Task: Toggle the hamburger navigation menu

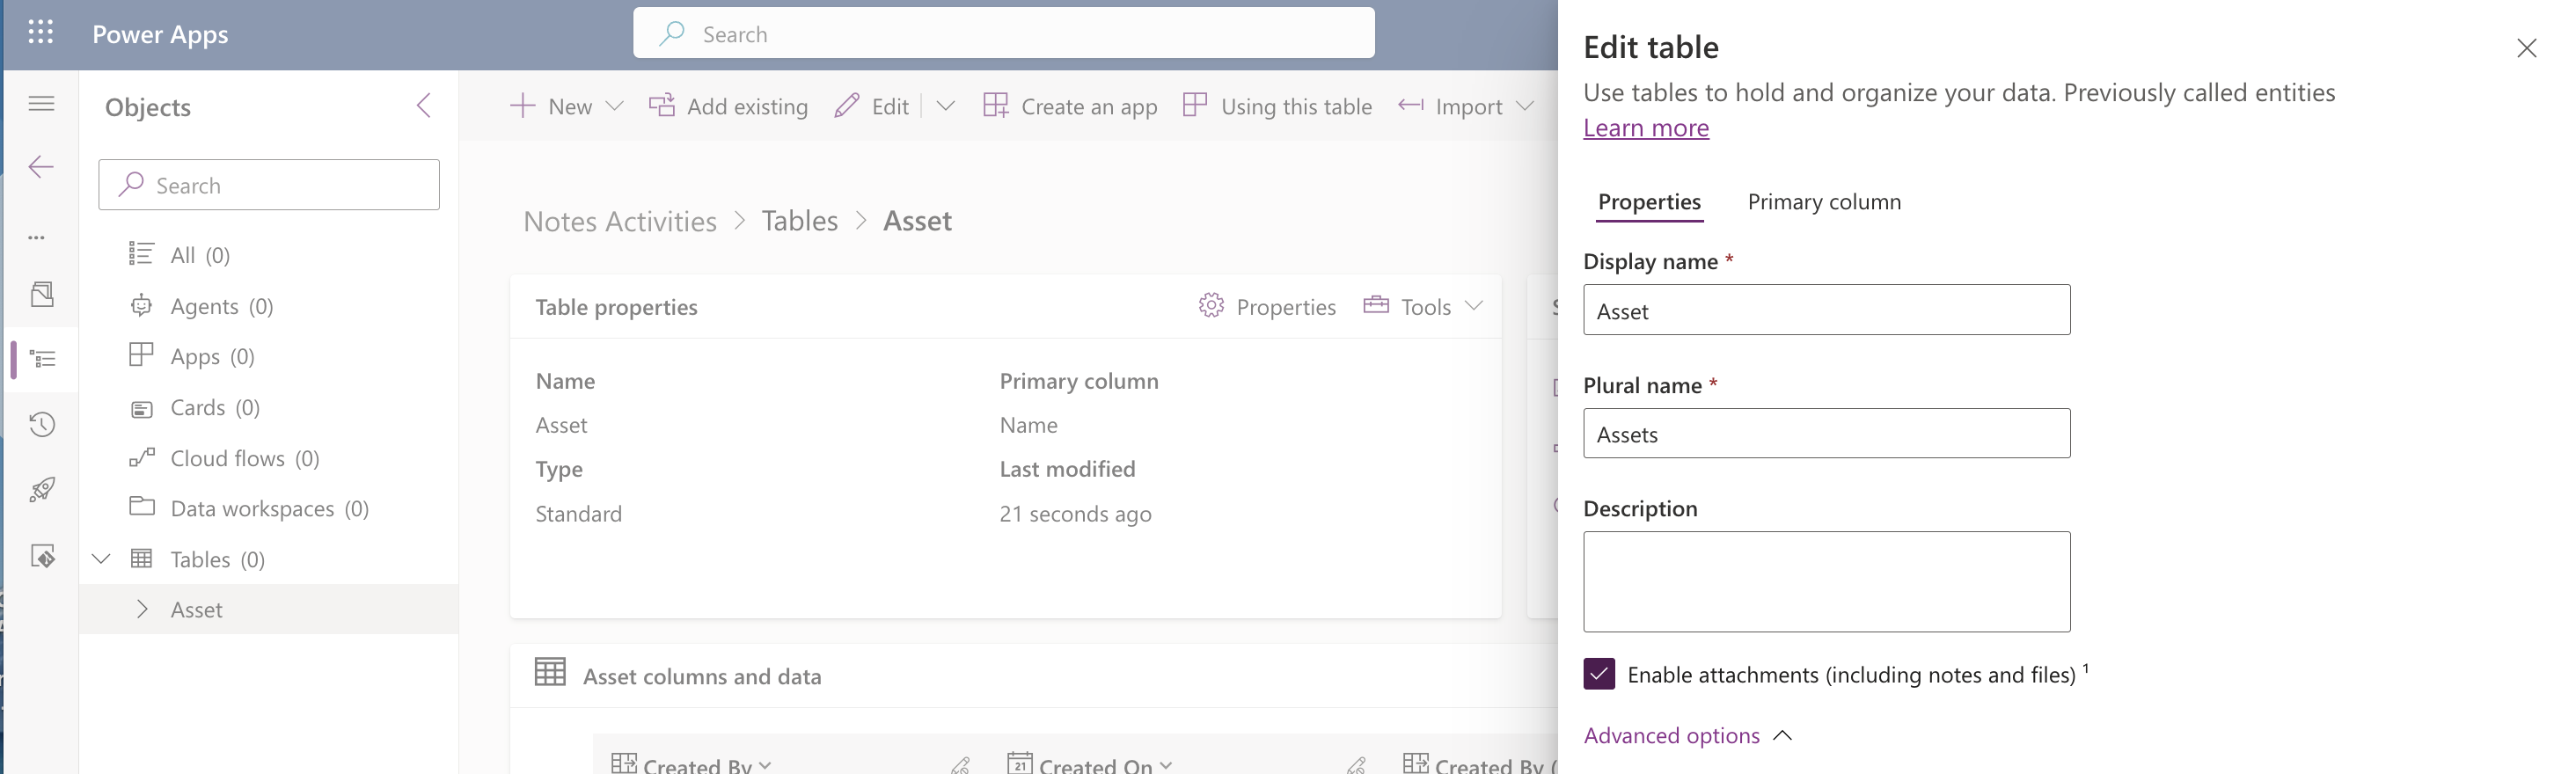Action: click(x=41, y=103)
